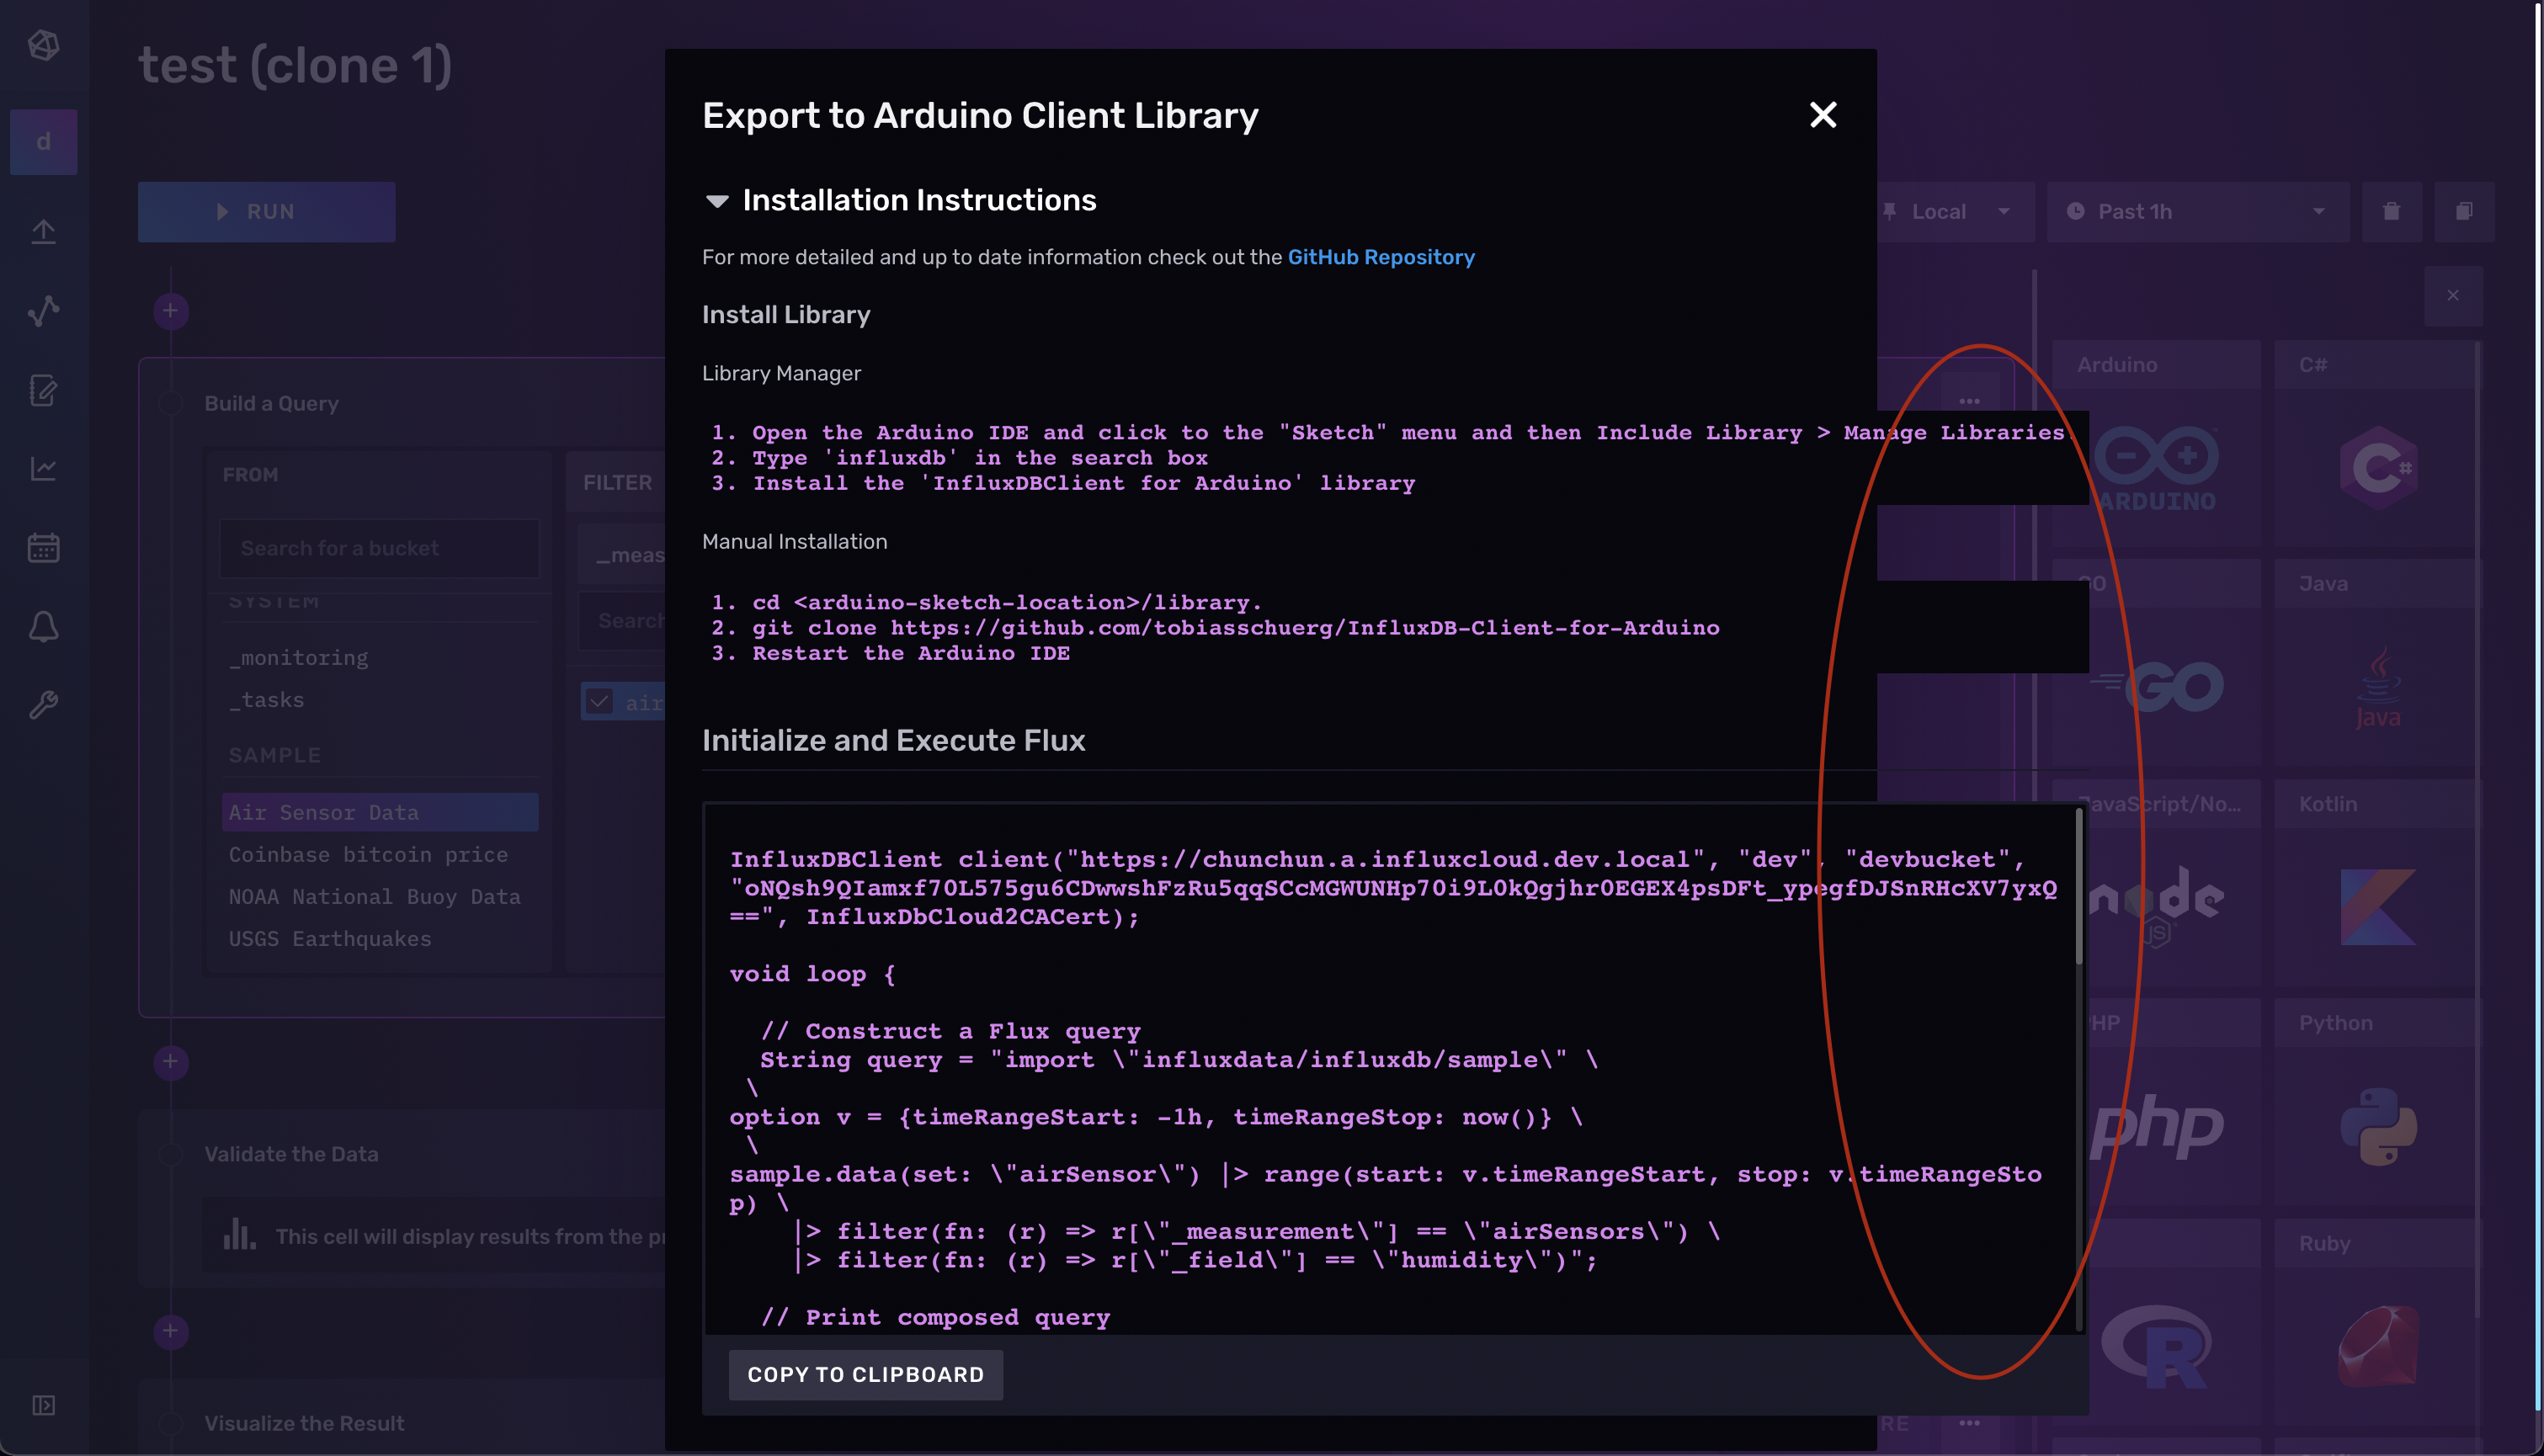Open Alerts bell icon in sidebar
The height and width of the screenshot is (1456, 2544).
tap(43, 627)
